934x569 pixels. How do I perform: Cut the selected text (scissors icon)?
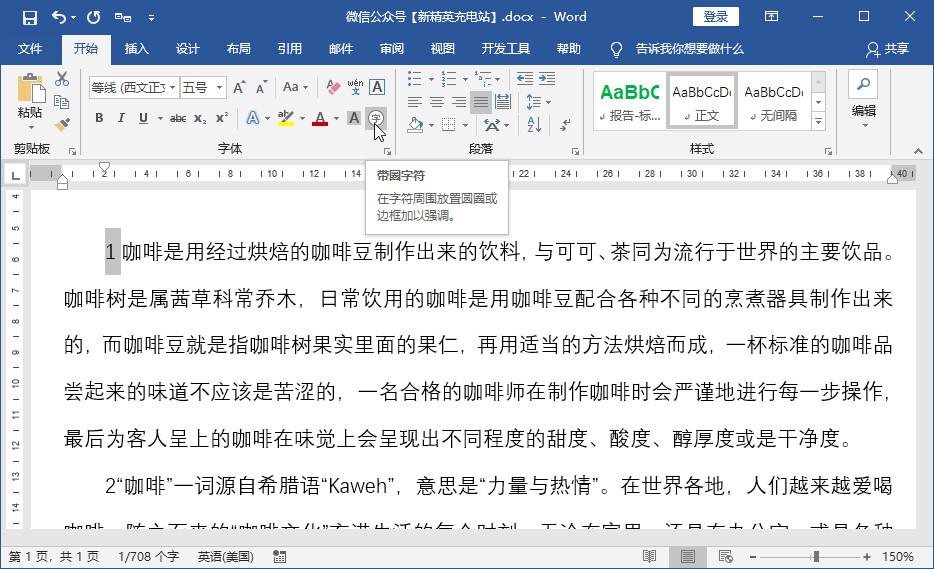coord(62,79)
